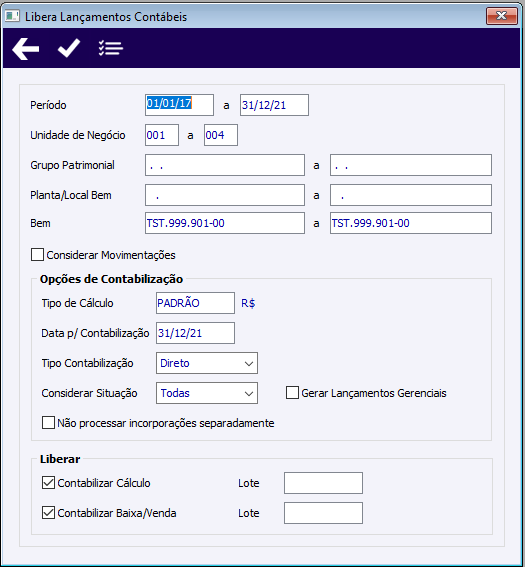The width and height of the screenshot is (525, 567).
Task: Click the Período start date field
Action: (179, 105)
